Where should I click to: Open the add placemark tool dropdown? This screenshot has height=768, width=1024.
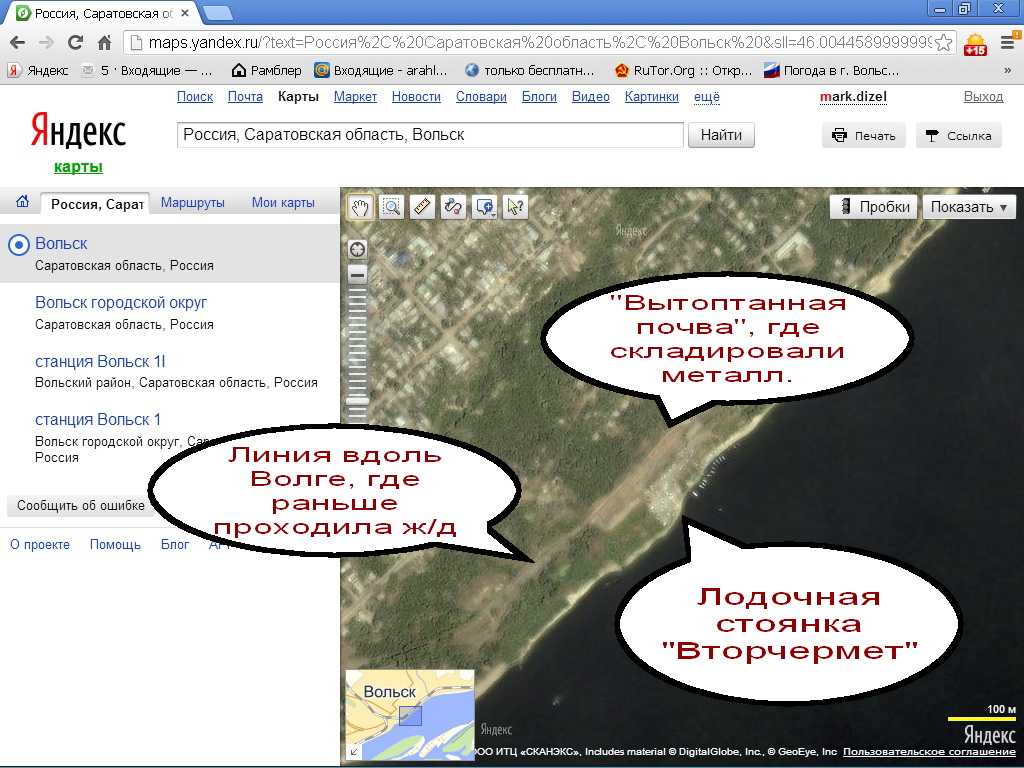pyautogui.click(x=485, y=208)
